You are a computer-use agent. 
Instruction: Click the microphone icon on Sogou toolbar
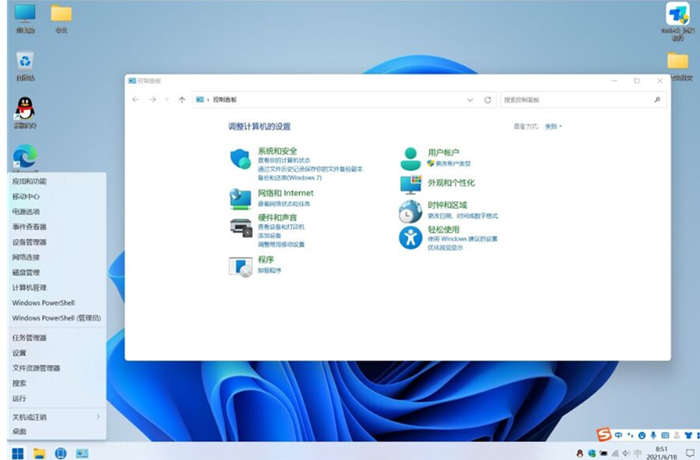653,435
